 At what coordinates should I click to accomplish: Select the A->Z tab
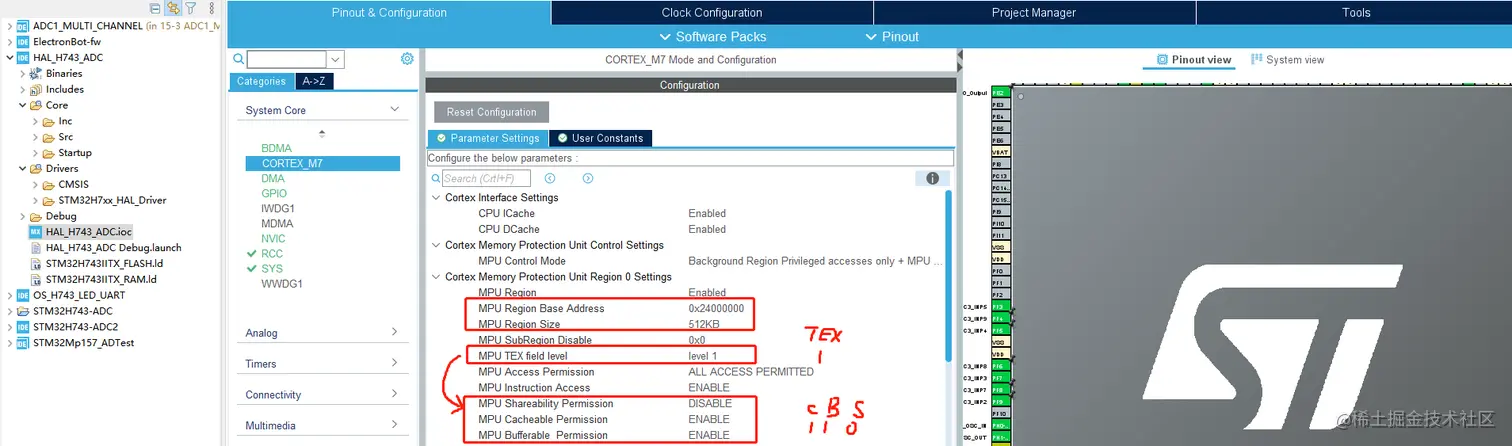[x=313, y=81]
